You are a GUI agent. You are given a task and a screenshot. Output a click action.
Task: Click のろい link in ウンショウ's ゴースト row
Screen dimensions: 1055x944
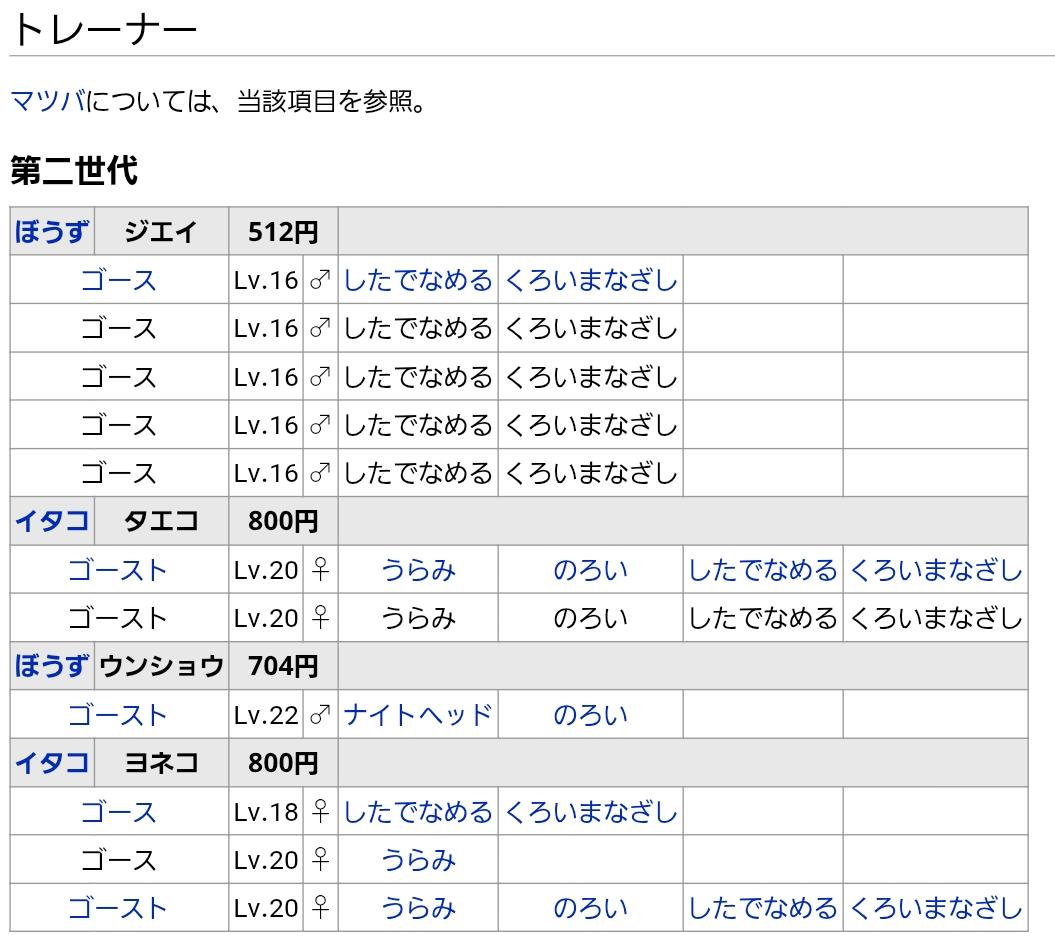pyautogui.click(x=590, y=715)
